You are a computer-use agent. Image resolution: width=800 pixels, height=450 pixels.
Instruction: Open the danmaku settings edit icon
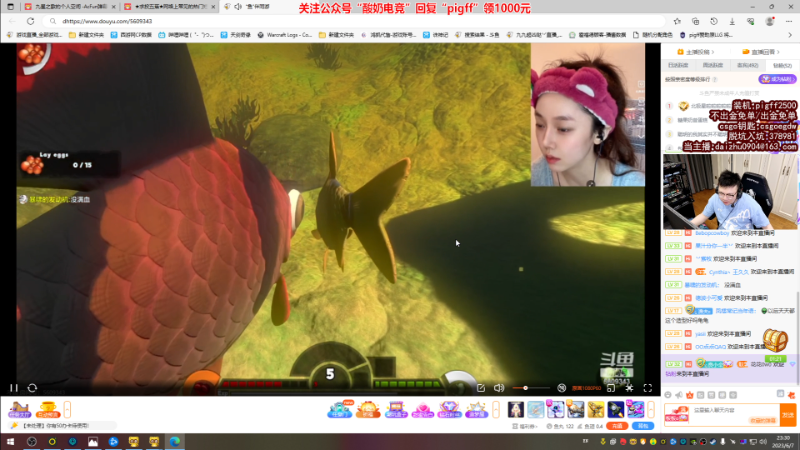(x=481, y=388)
